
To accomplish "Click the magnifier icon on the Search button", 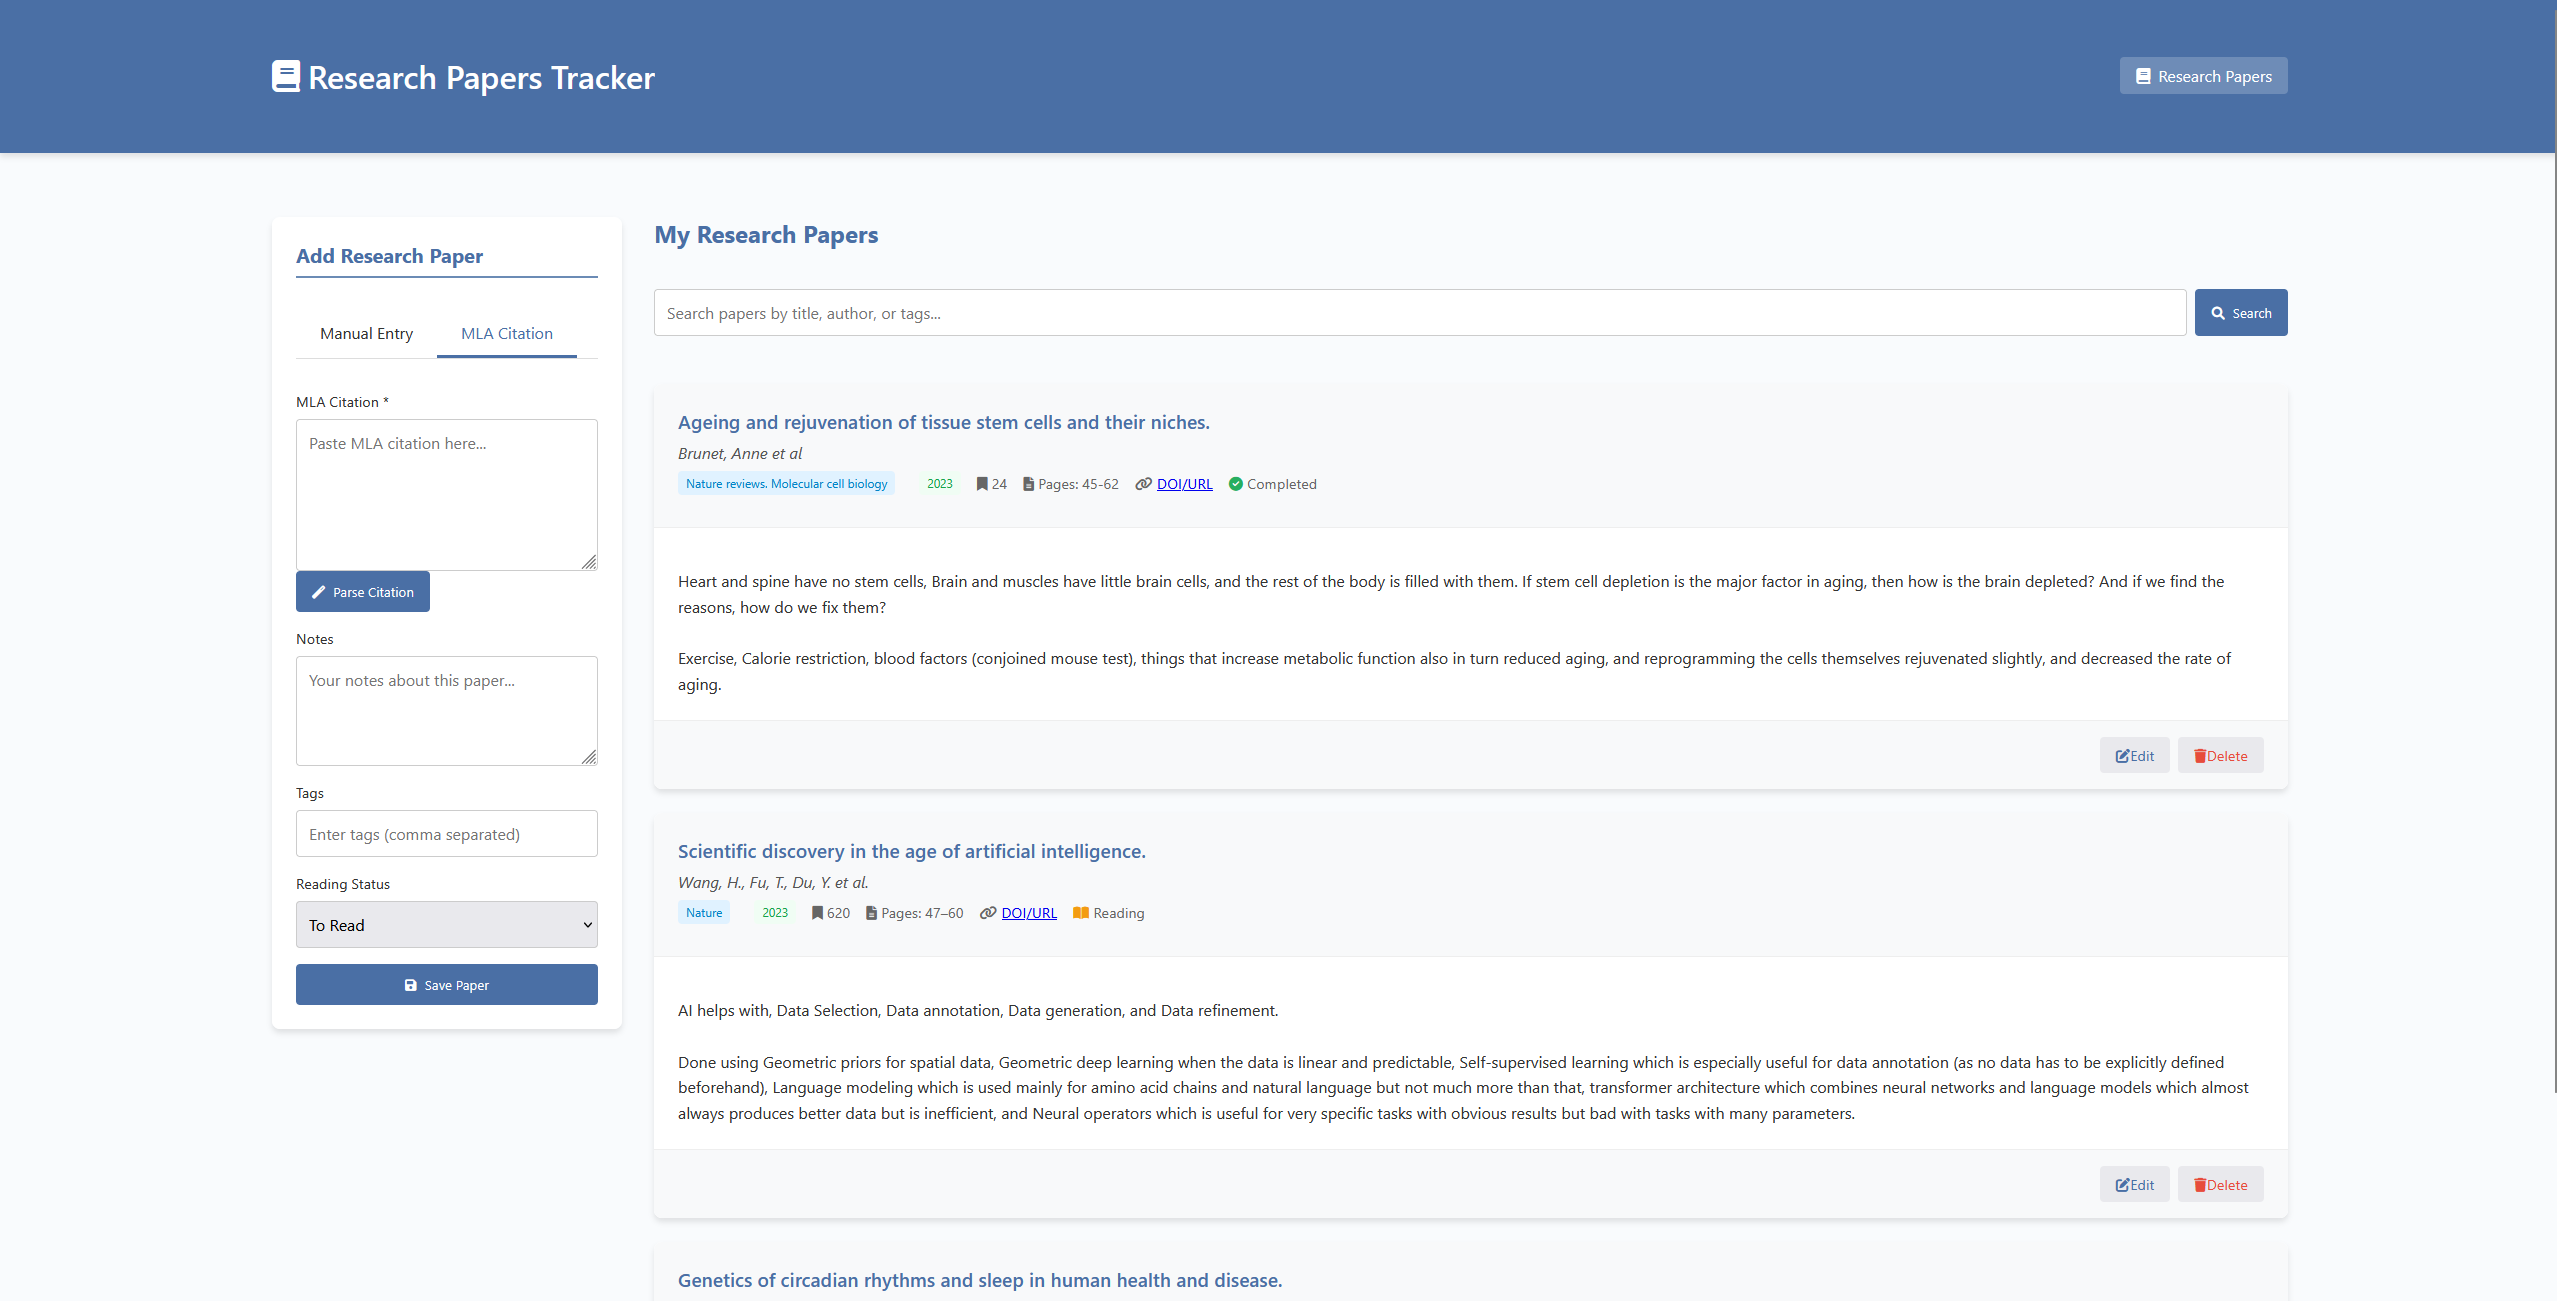I will pos(2218,313).
